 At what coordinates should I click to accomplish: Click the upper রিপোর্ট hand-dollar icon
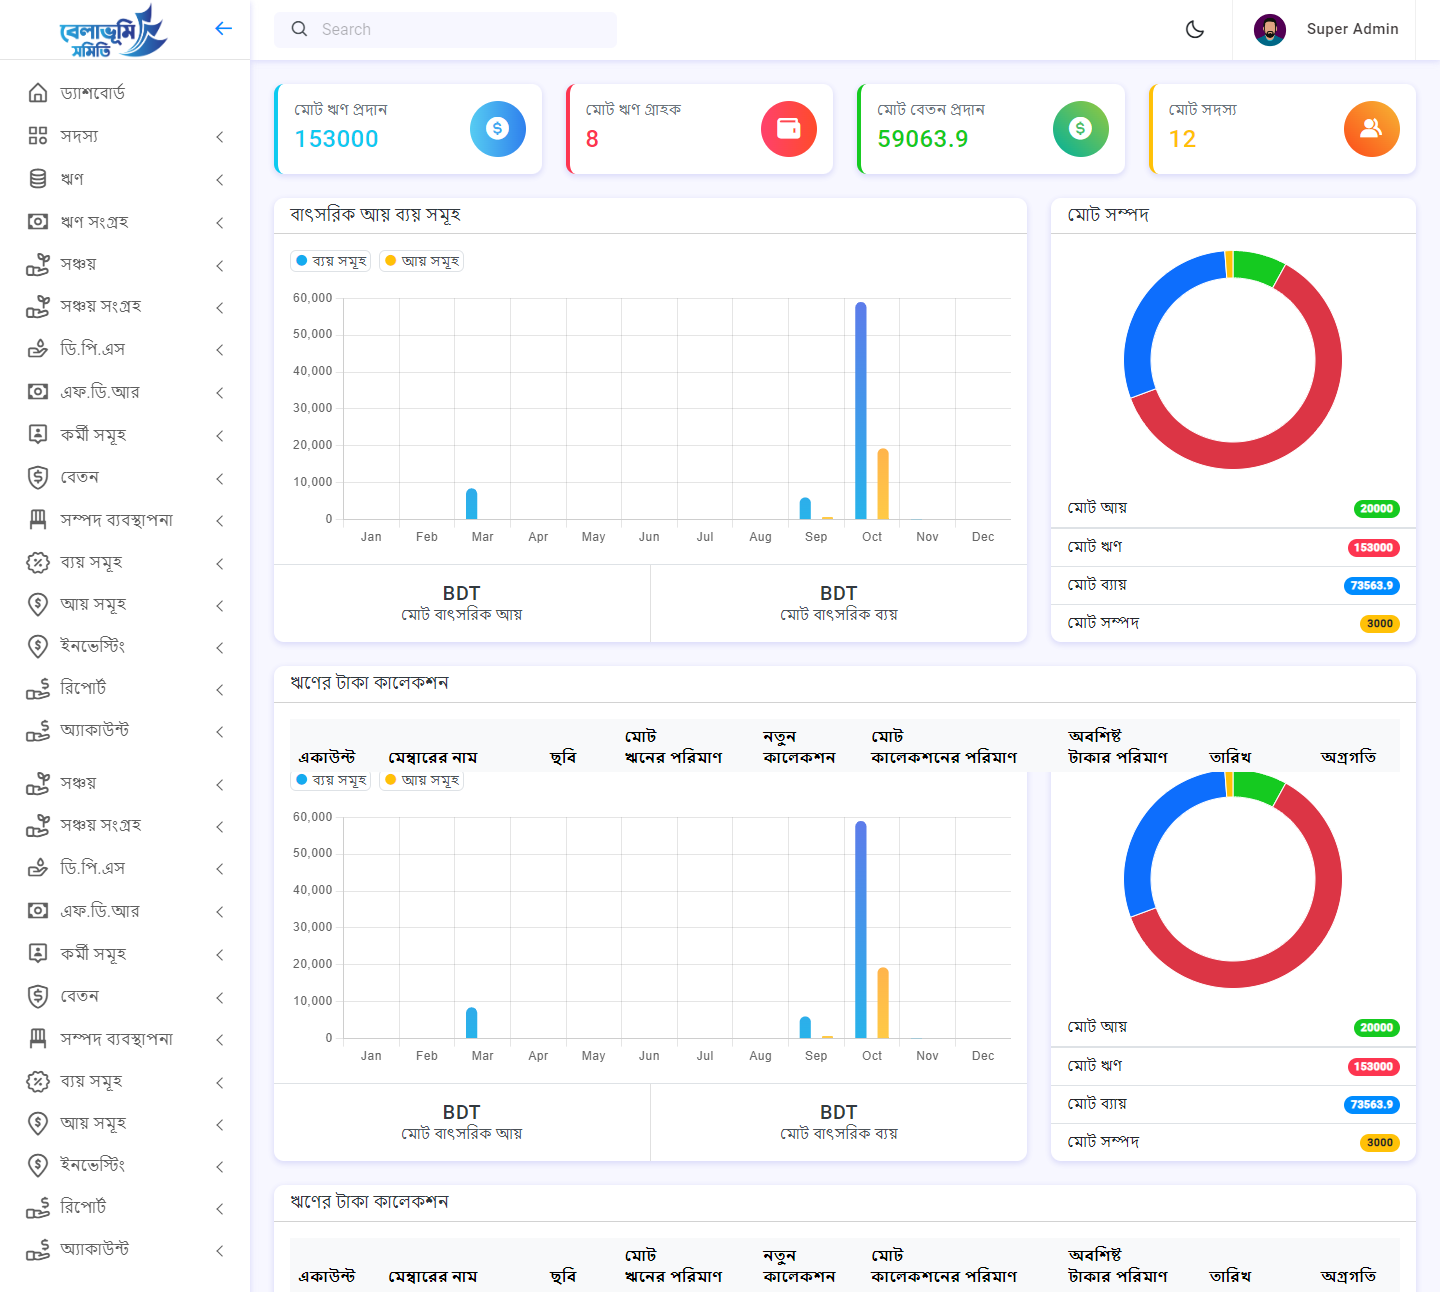[38, 688]
